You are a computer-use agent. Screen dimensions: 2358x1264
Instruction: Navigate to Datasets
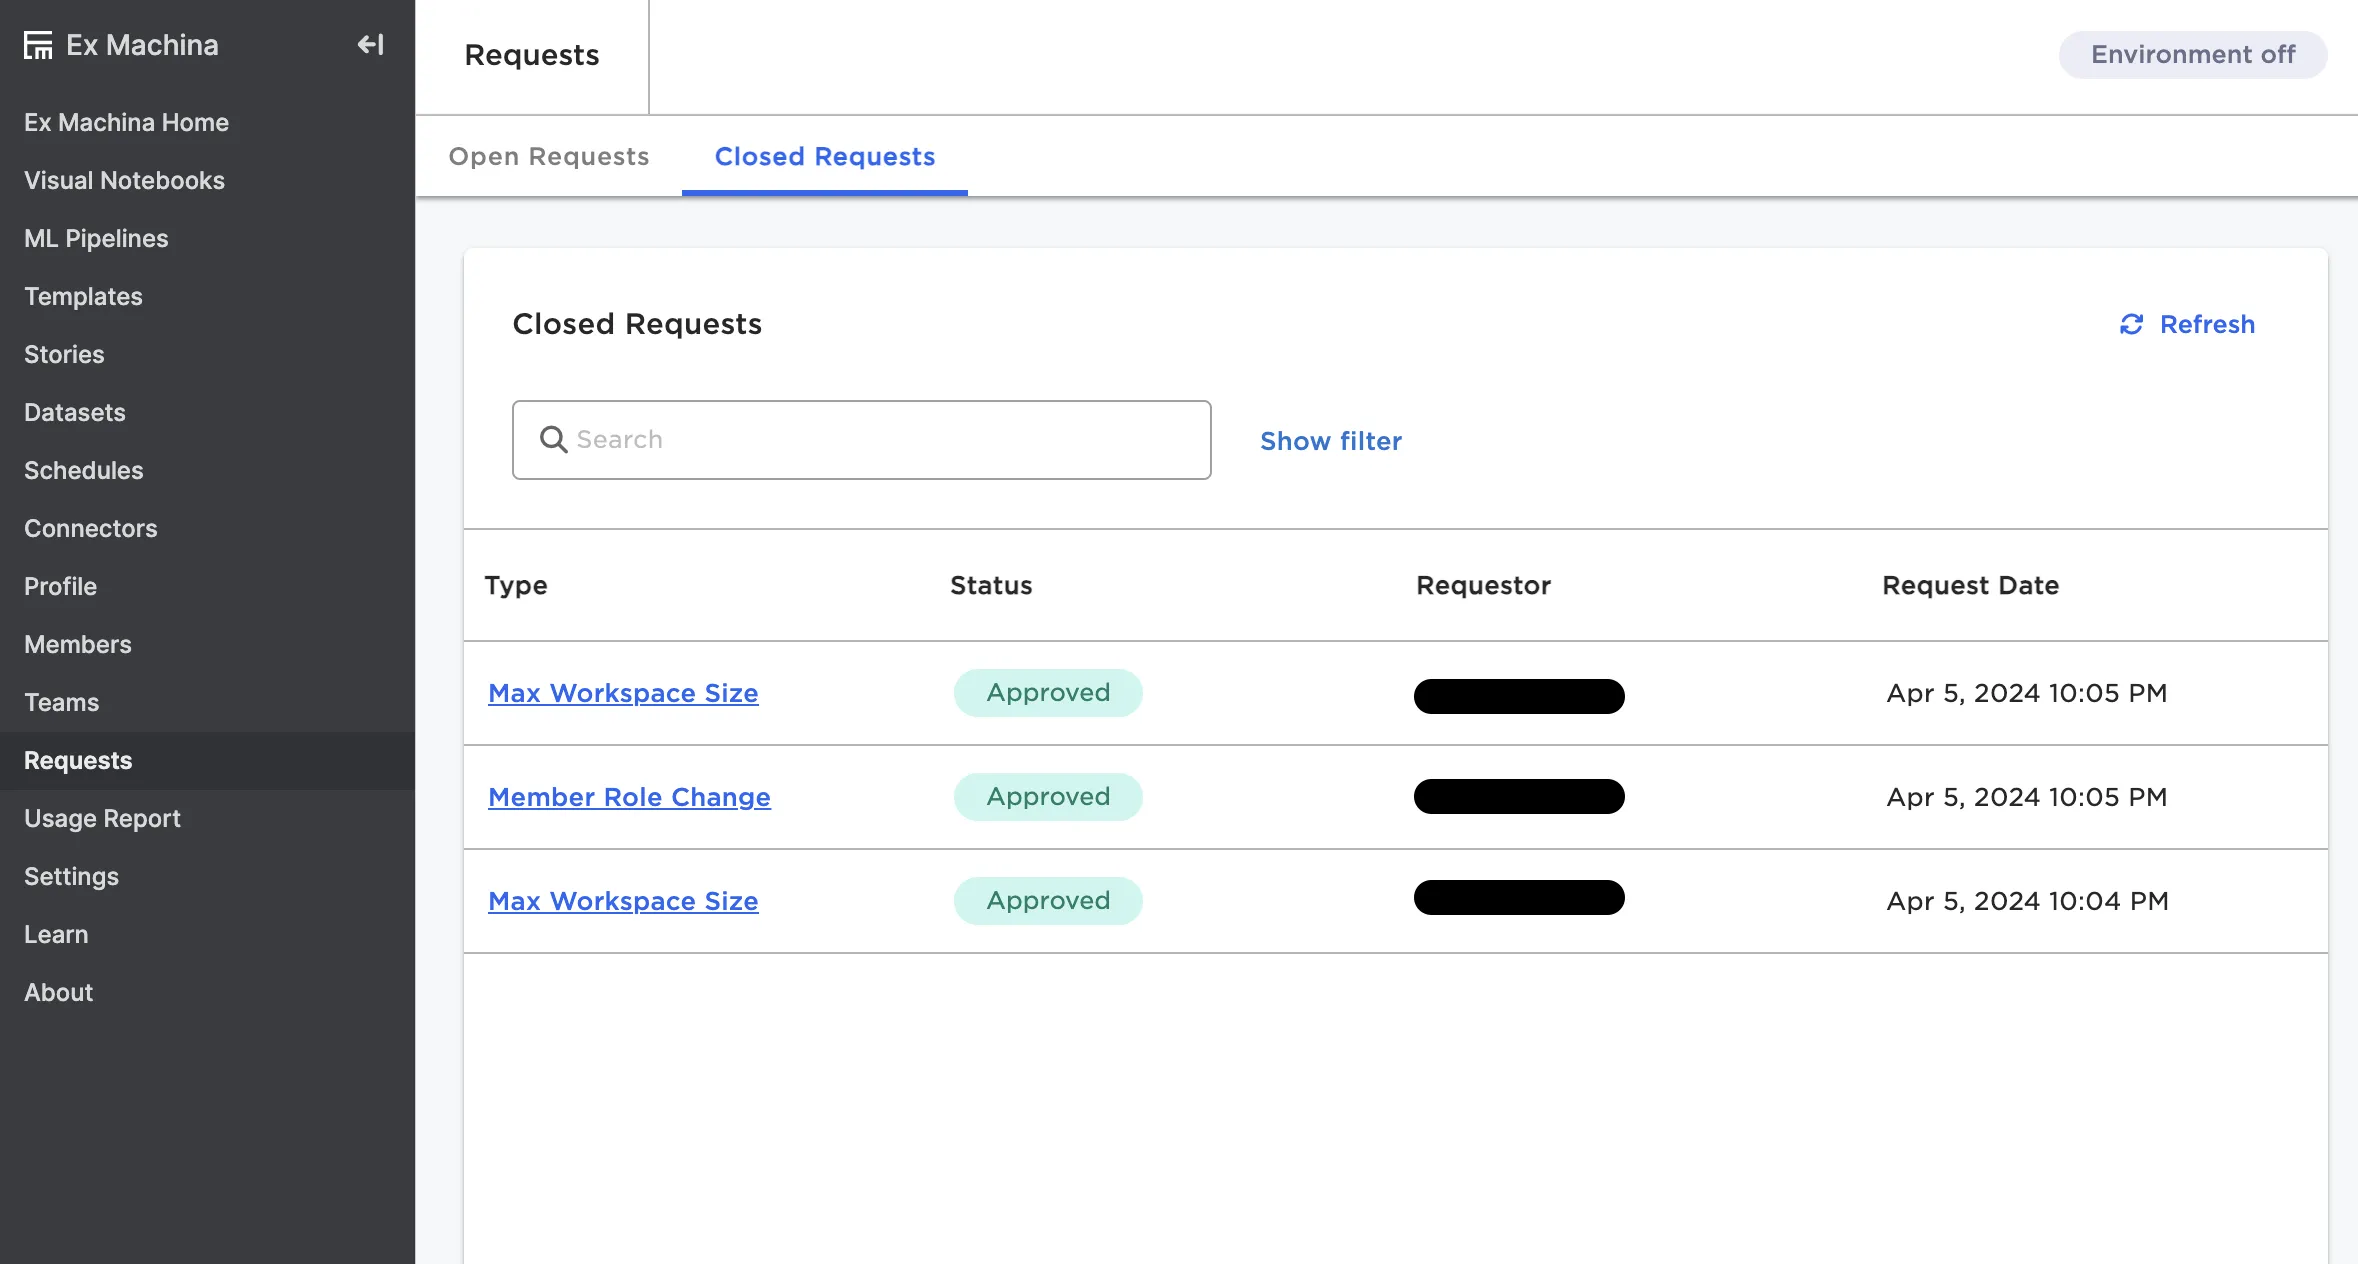[x=75, y=412]
